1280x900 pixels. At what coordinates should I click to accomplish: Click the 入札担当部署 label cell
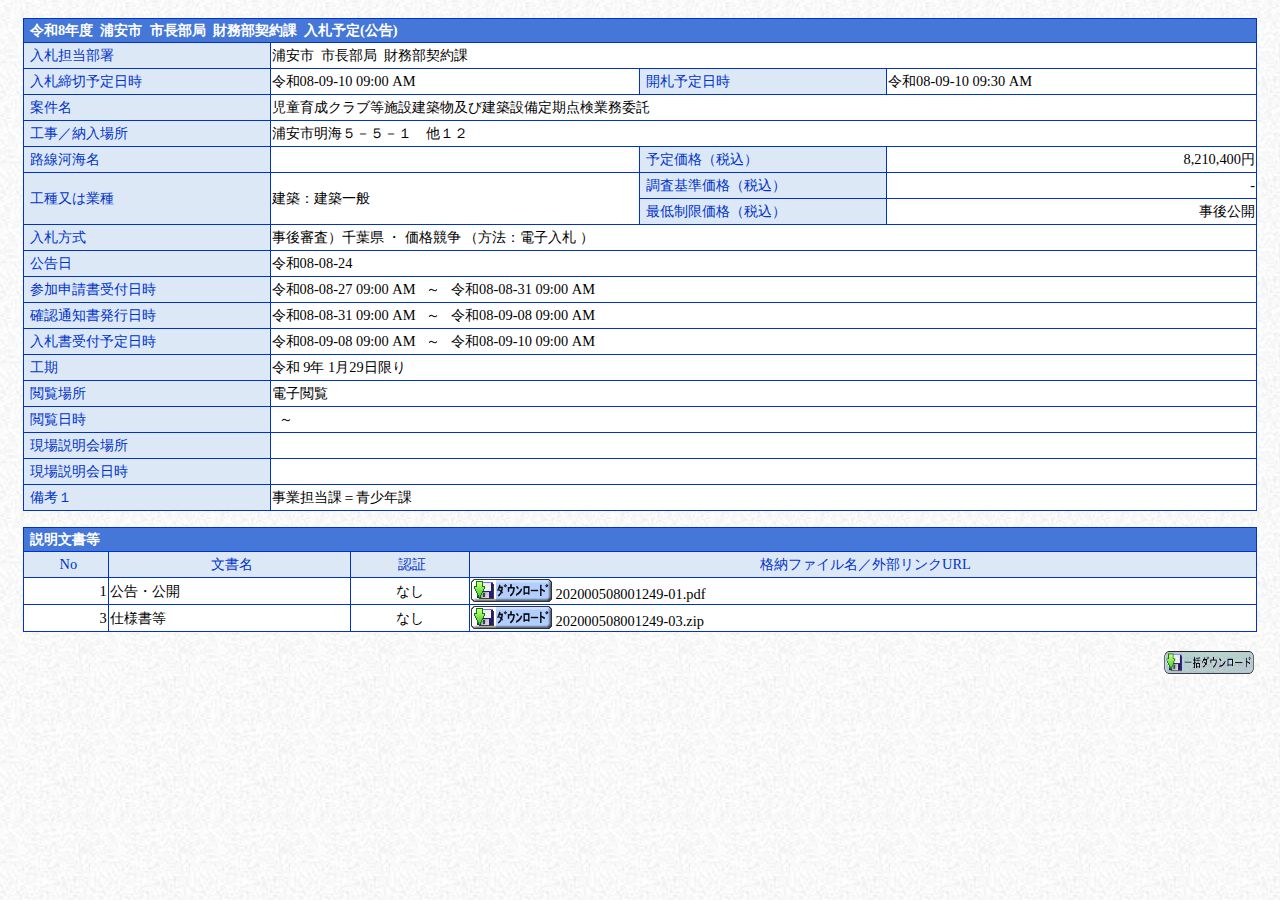point(147,56)
